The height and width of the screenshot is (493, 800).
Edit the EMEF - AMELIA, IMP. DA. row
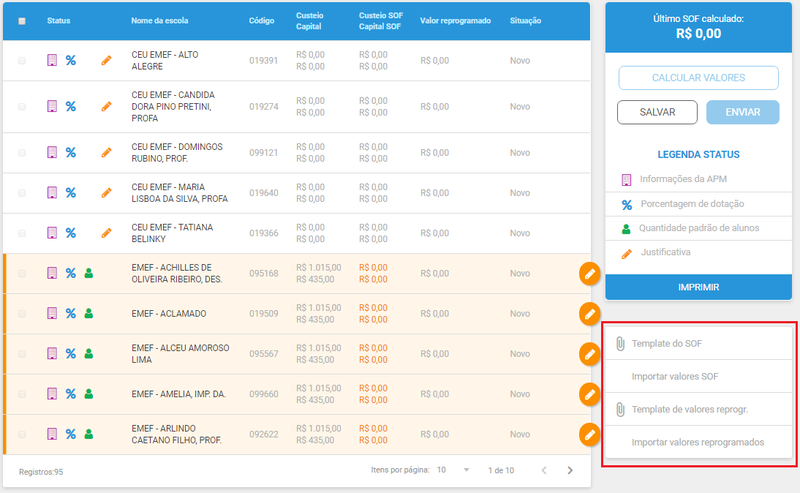(x=589, y=394)
